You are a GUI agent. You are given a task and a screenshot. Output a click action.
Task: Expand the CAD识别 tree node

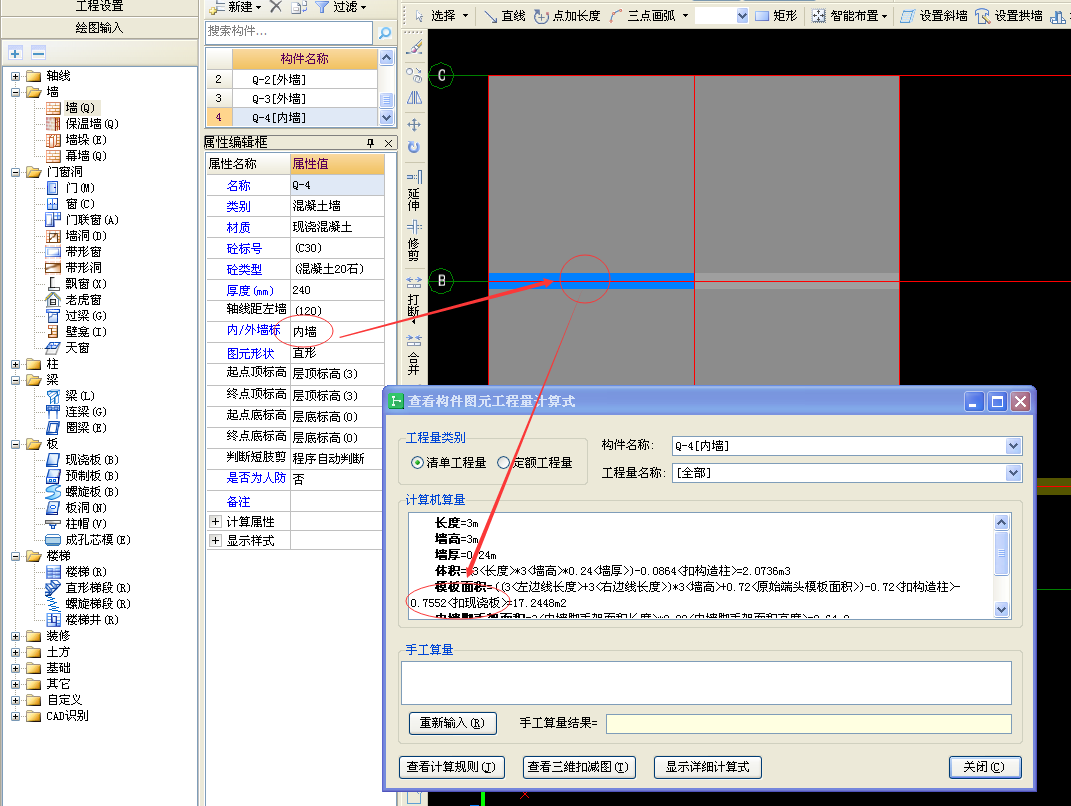[x=15, y=716]
